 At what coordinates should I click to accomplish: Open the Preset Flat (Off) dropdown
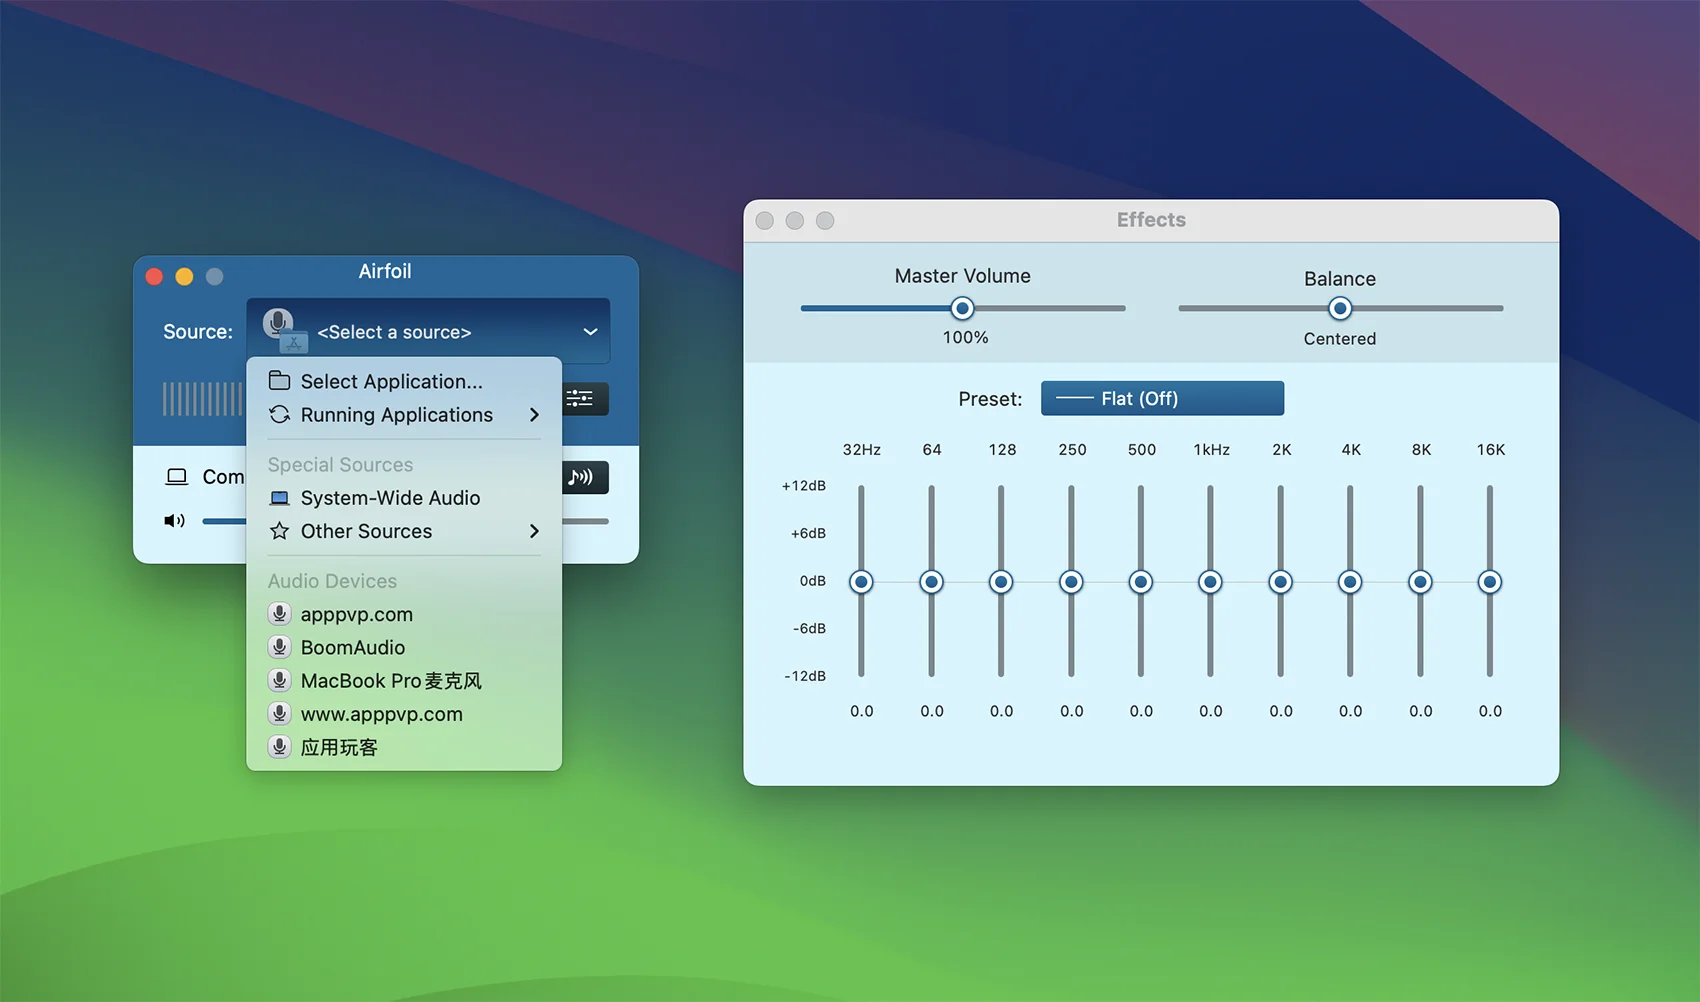(x=1162, y=398)
